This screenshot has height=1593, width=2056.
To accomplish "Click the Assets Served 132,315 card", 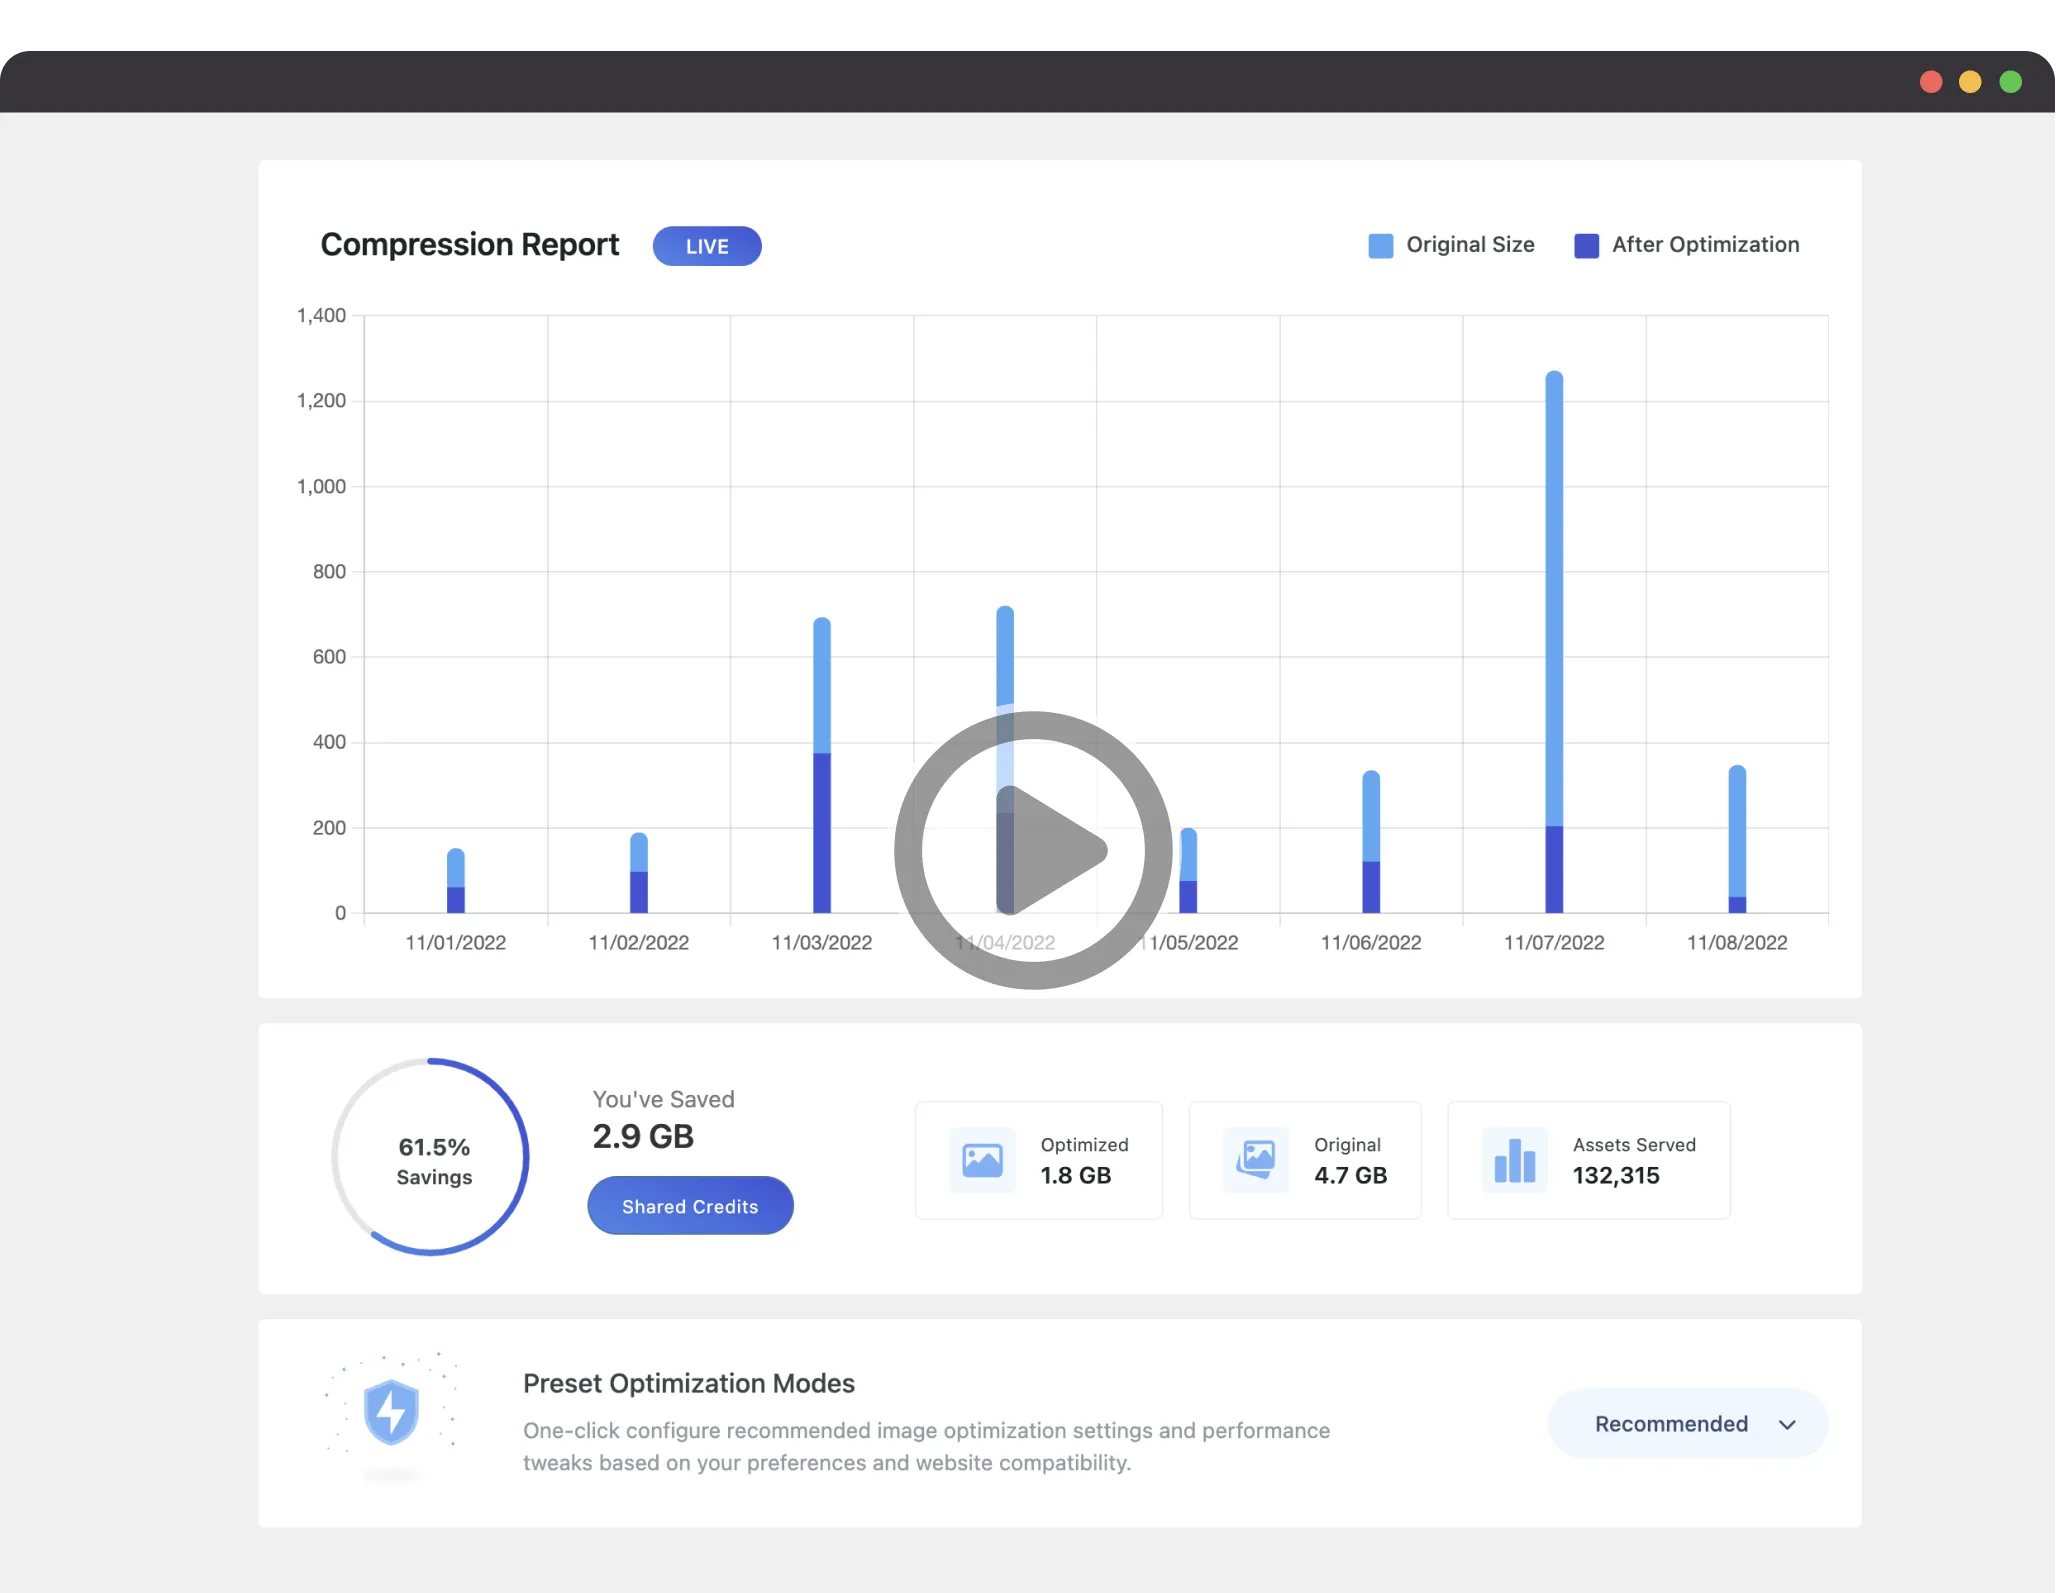I will pos(1588,1160).
